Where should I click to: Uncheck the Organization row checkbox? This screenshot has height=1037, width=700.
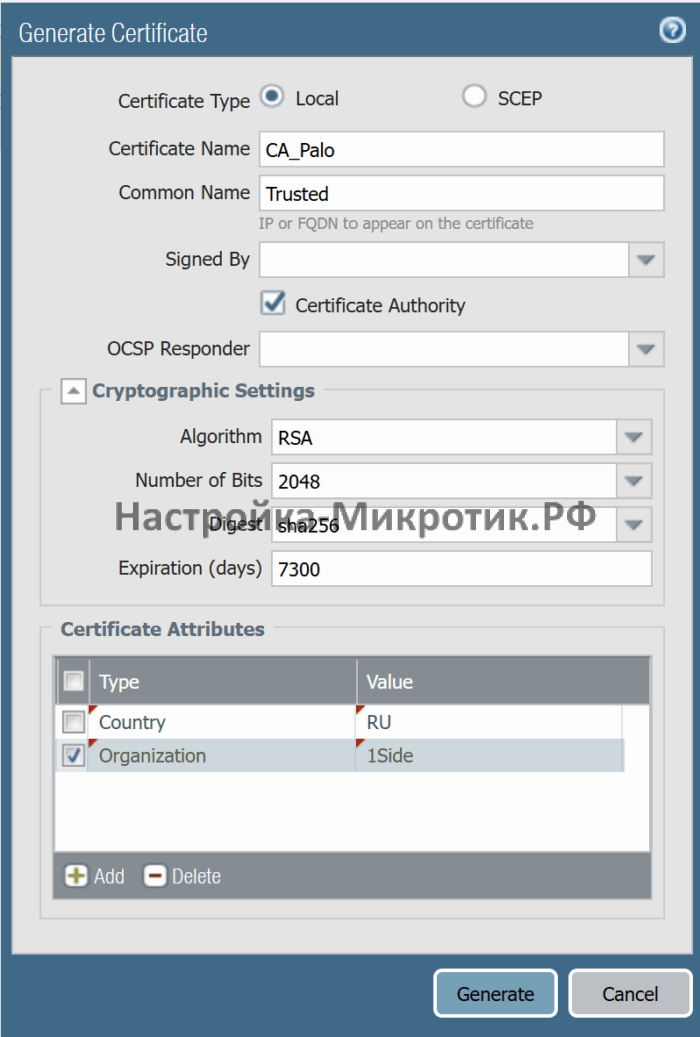click(73, 755)
